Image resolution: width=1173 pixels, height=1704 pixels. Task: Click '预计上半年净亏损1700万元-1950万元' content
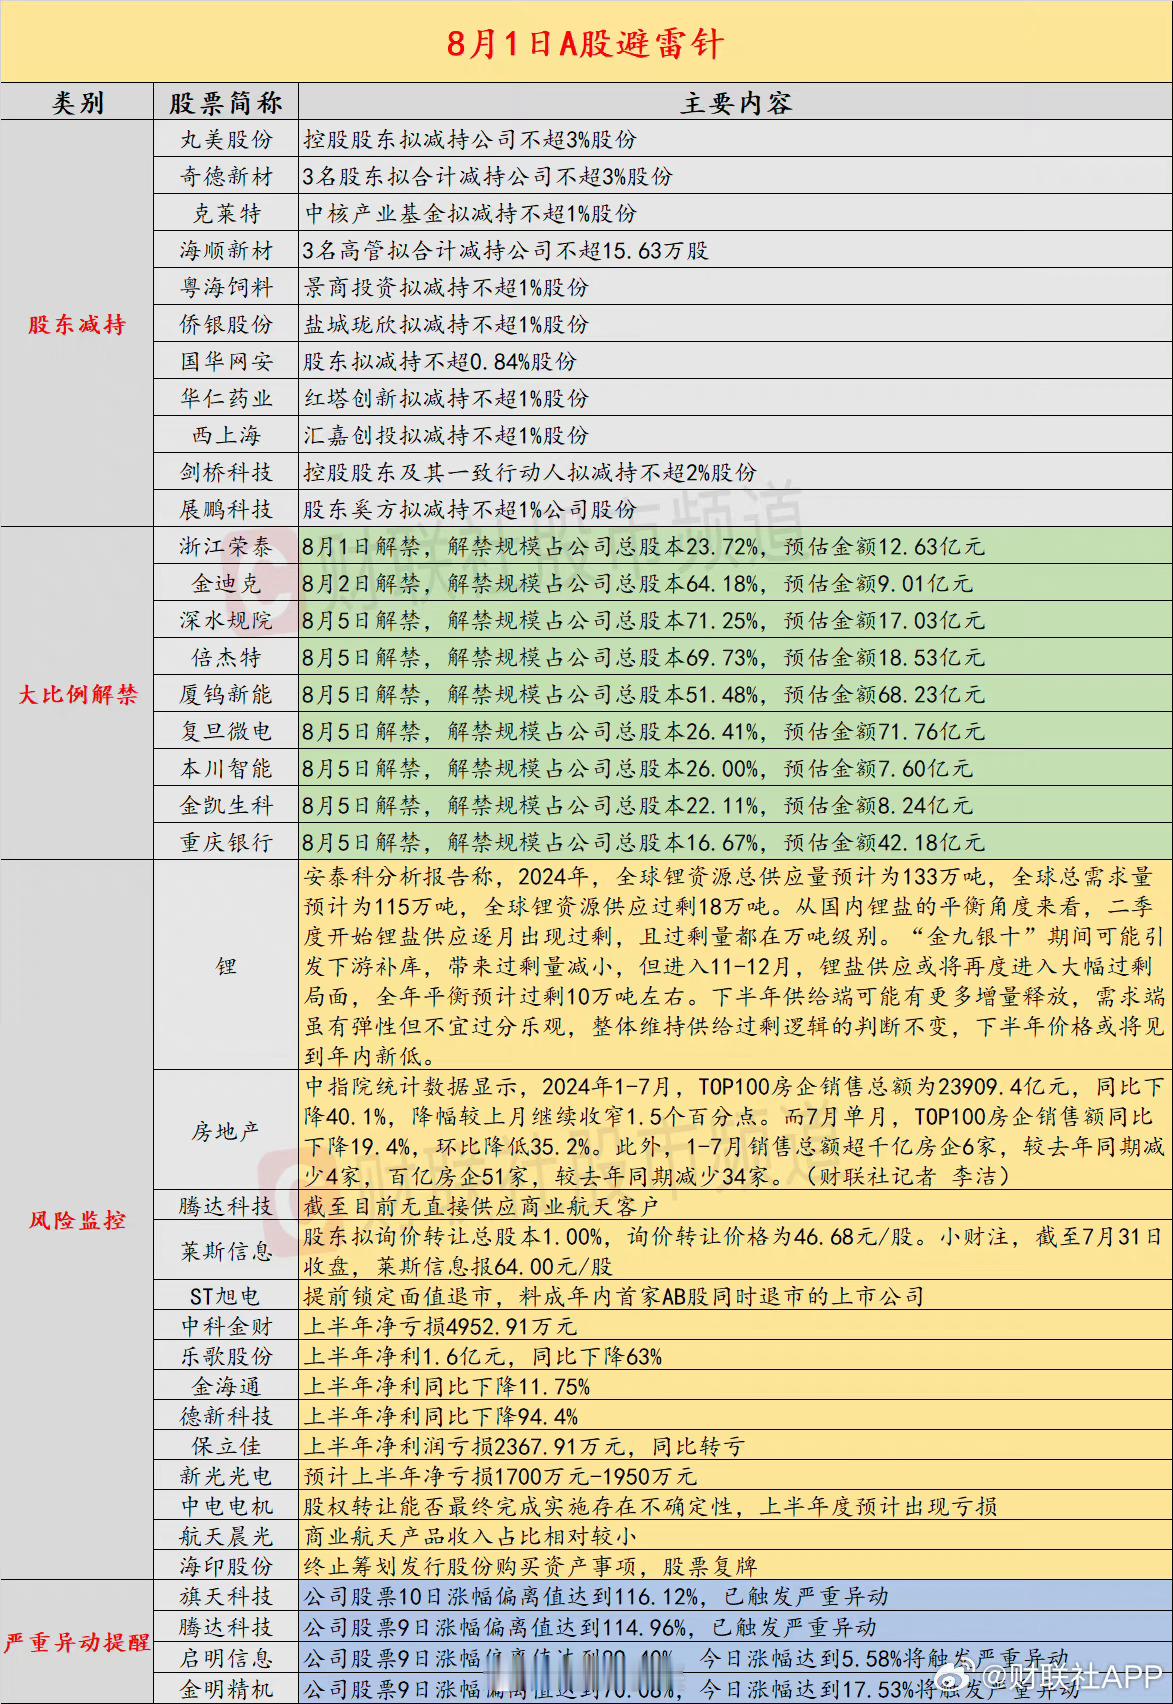(500, 1477)
